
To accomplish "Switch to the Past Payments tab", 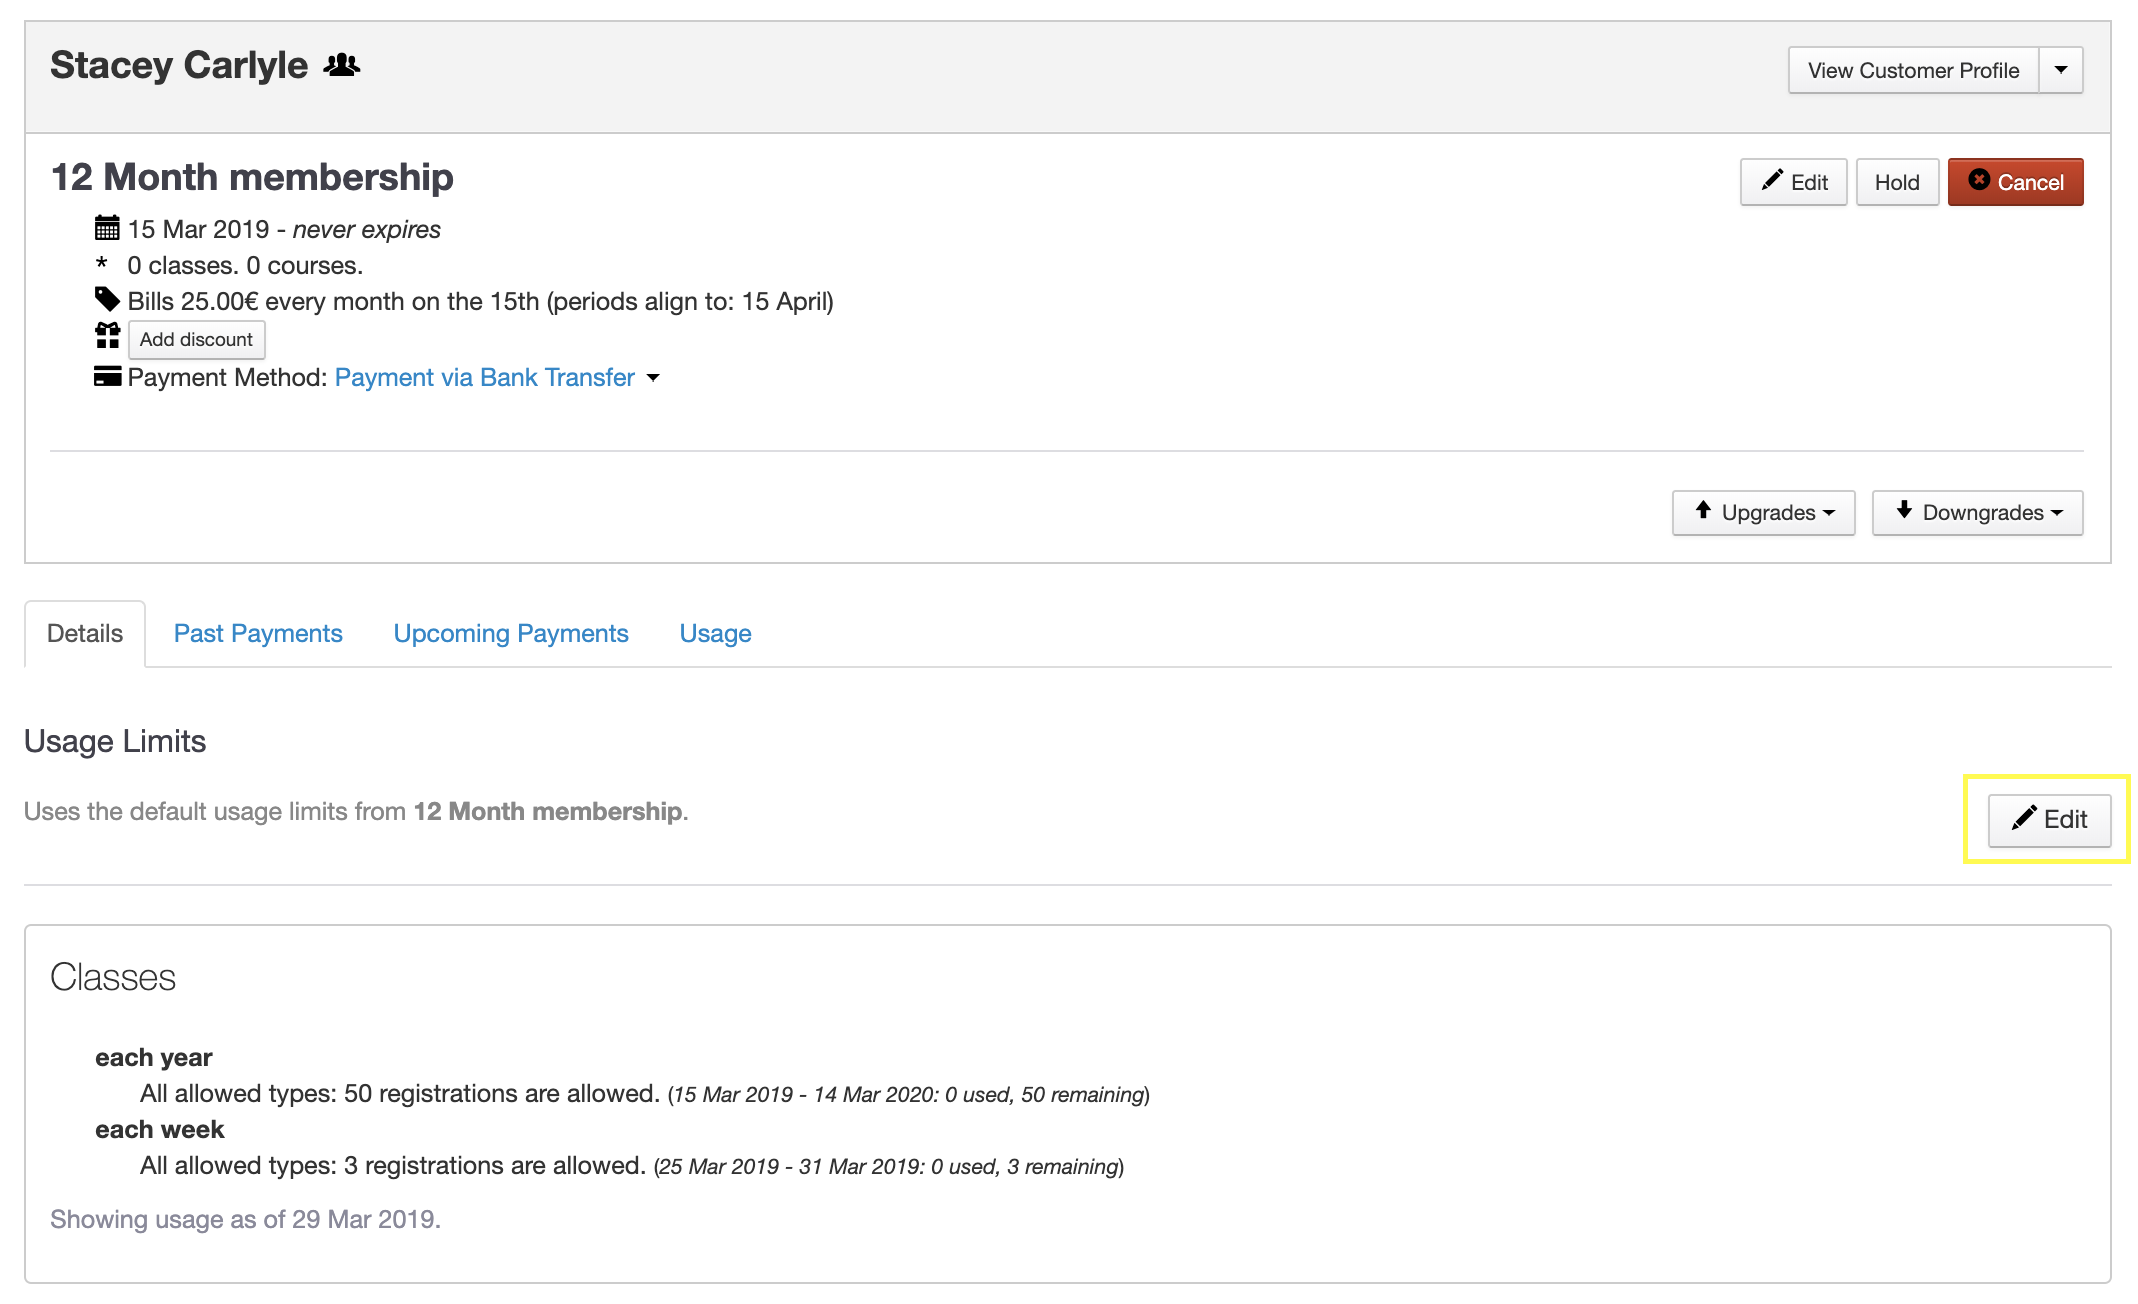I will tap(258, 633).
